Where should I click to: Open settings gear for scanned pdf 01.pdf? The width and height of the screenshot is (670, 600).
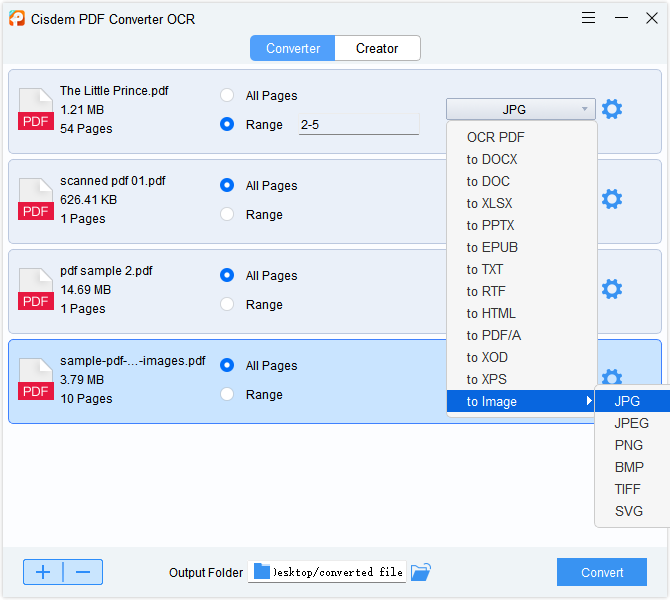pos(612,199)
